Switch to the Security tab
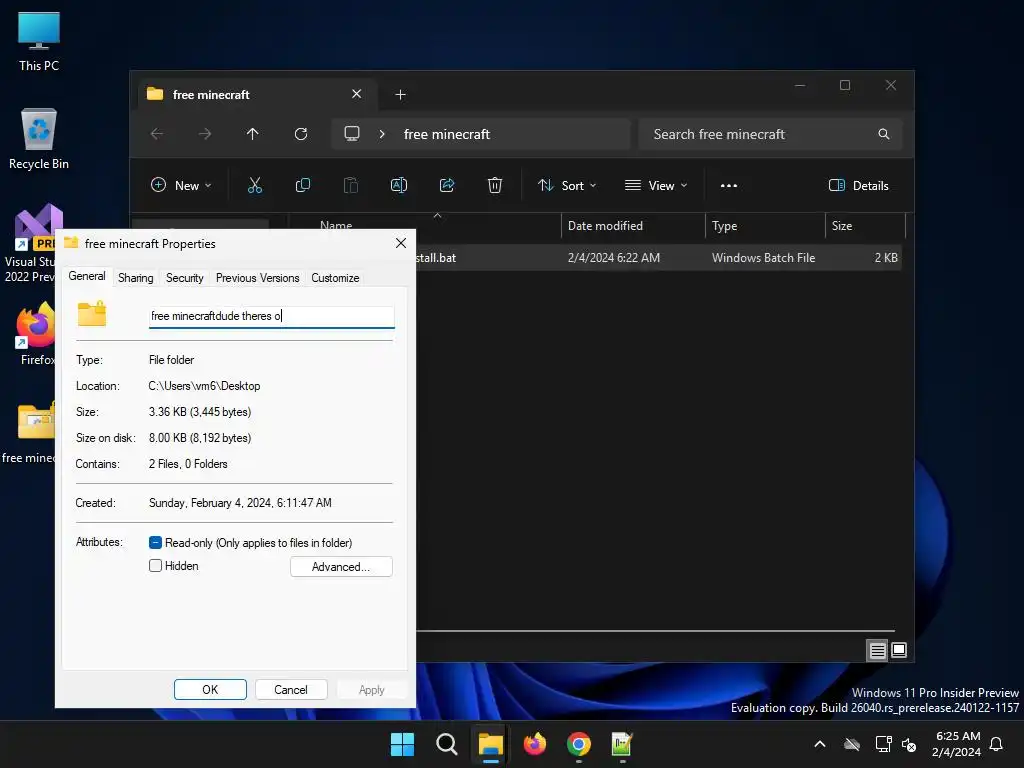Image resolution: width=1024 pixels, height=768 pixels. 185,278
